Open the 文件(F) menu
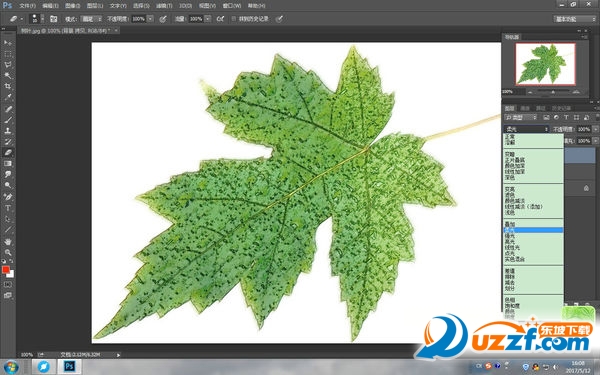 click(x=27, y=6)
